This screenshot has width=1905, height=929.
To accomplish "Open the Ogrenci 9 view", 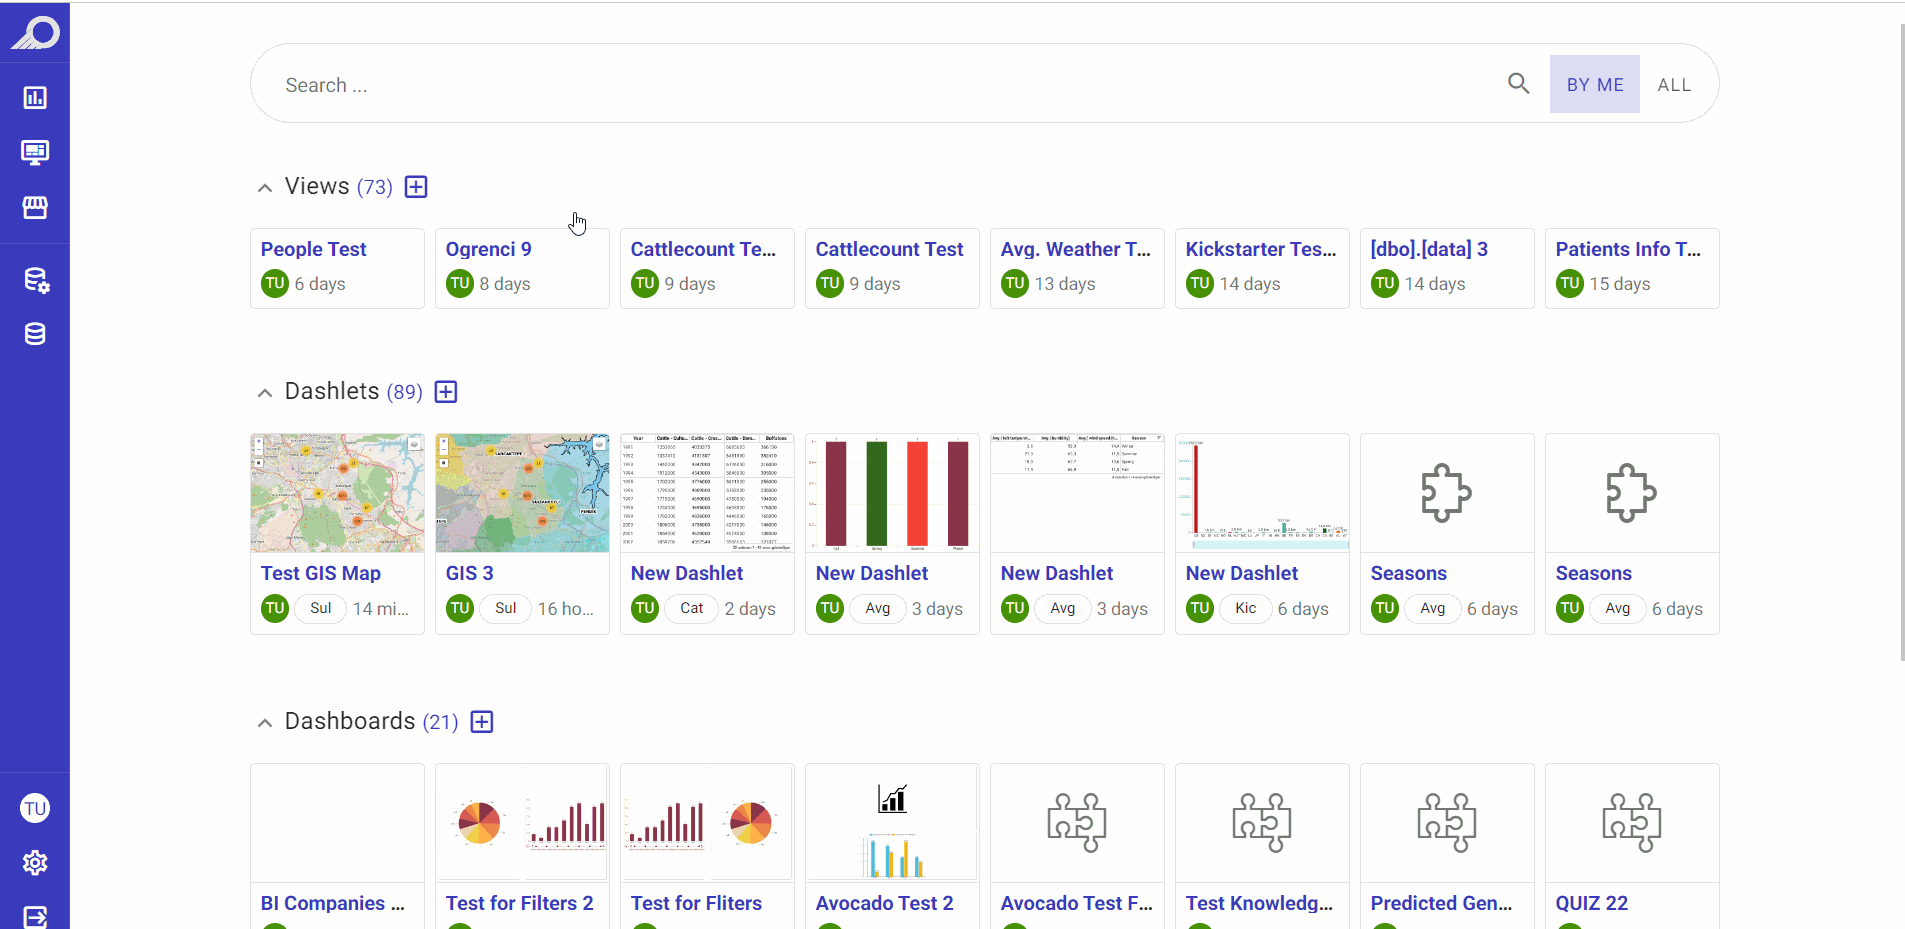I will click(x=522, y=268).
